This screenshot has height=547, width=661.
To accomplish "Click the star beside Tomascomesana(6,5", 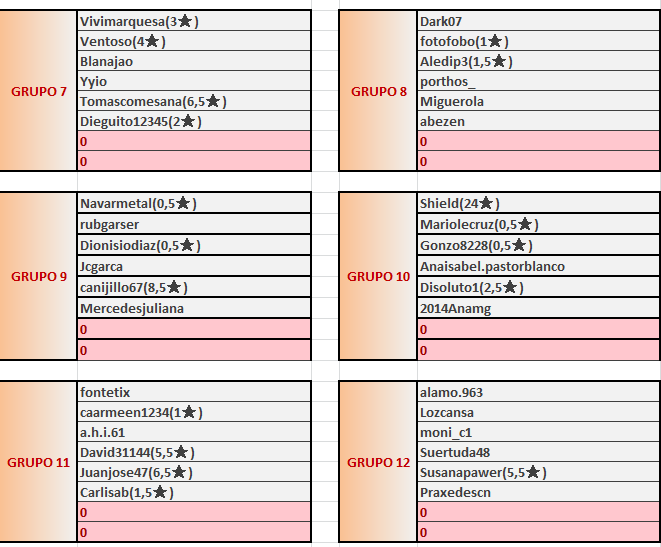I will (x=214, y=101).
